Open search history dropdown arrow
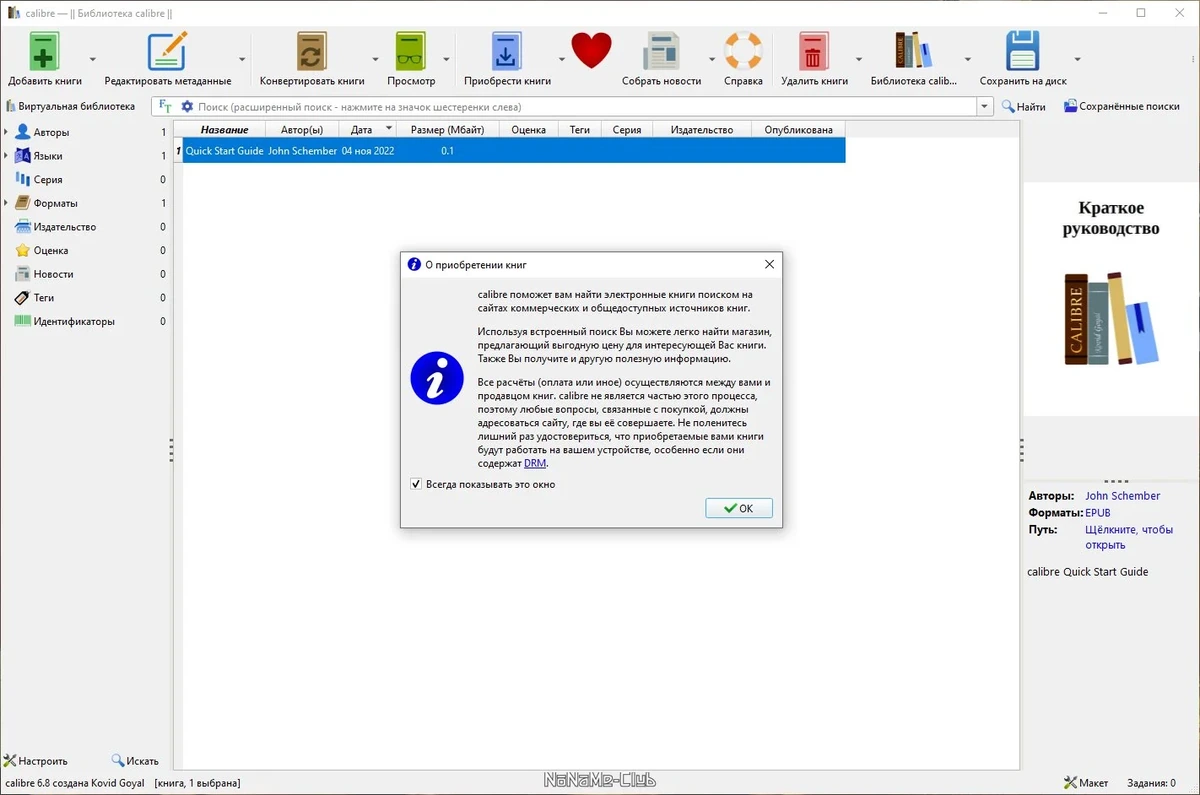Screen dimensions: 1200x795 tap(985, 106)
